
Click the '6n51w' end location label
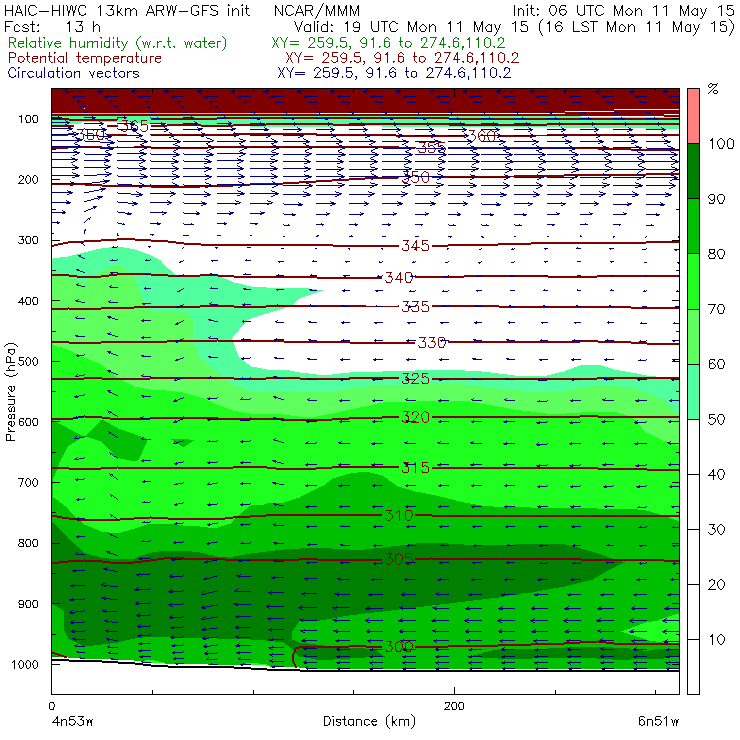click(x=658, y=721)
